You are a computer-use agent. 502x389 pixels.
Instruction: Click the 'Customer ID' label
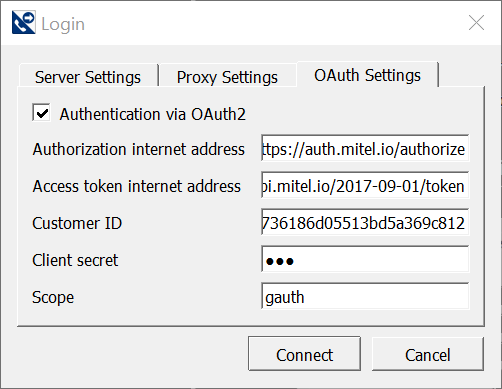tap(77, 223)
